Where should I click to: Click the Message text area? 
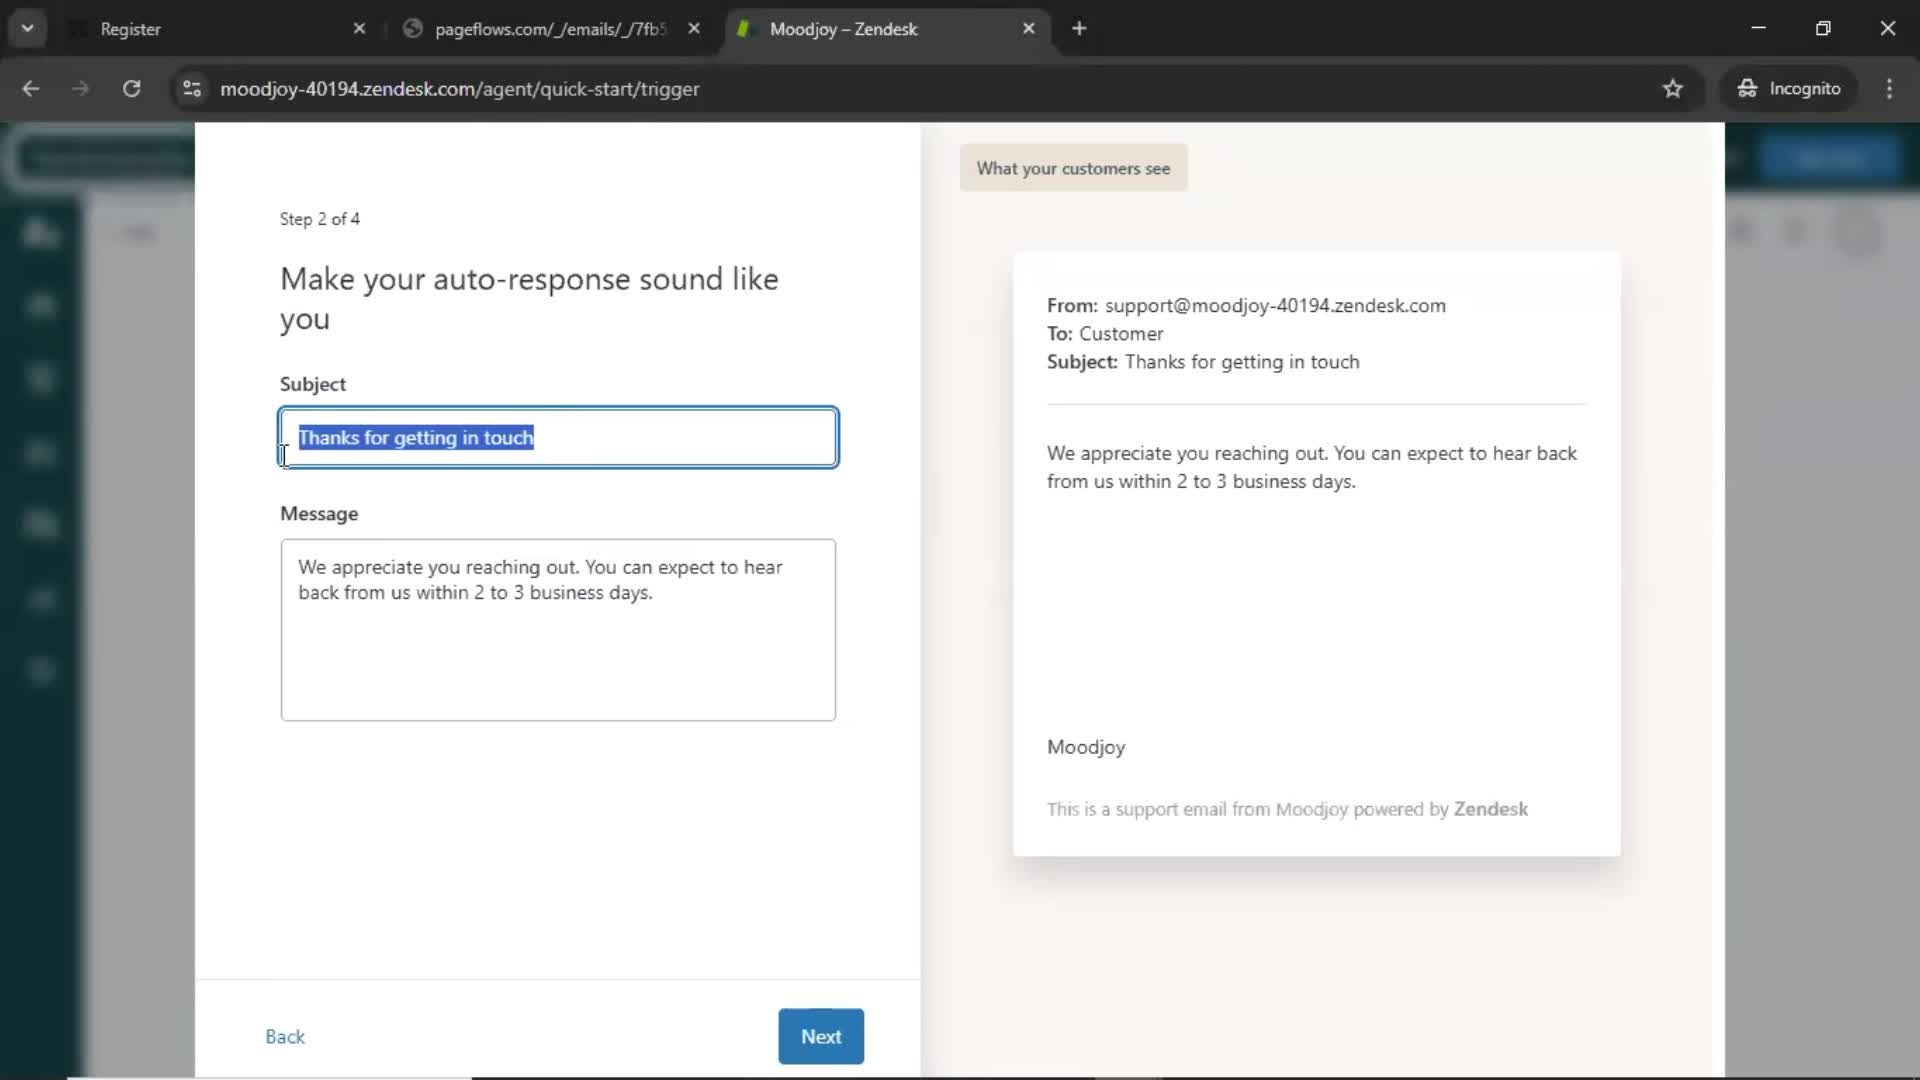[x=558, y=630]
